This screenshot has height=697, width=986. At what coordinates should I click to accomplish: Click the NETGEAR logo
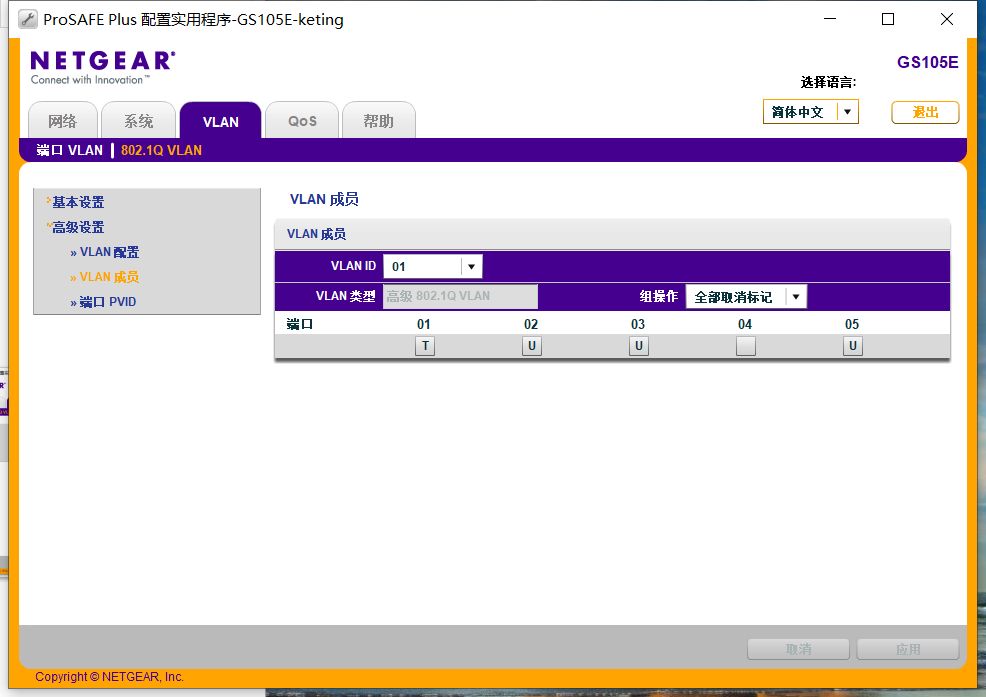(102, 67)
